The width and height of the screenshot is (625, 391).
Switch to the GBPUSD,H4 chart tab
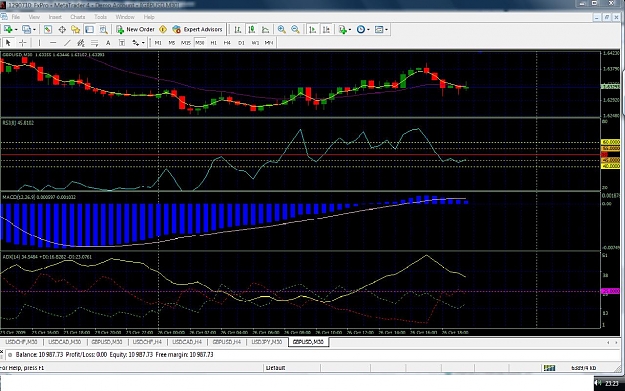[x=227, y=342]
